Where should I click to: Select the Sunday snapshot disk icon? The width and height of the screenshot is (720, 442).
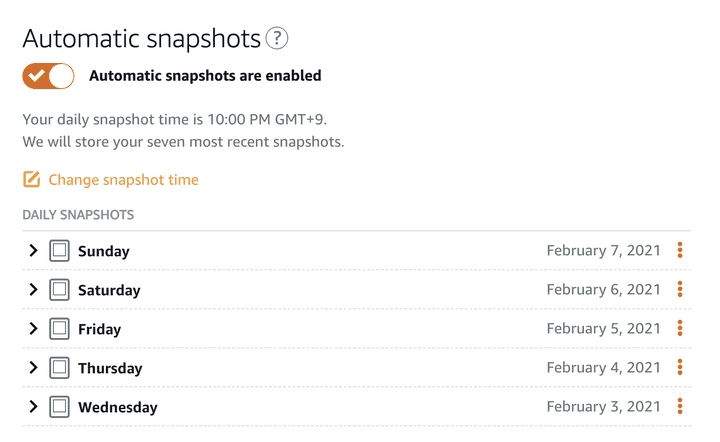(x=60, y=250)
